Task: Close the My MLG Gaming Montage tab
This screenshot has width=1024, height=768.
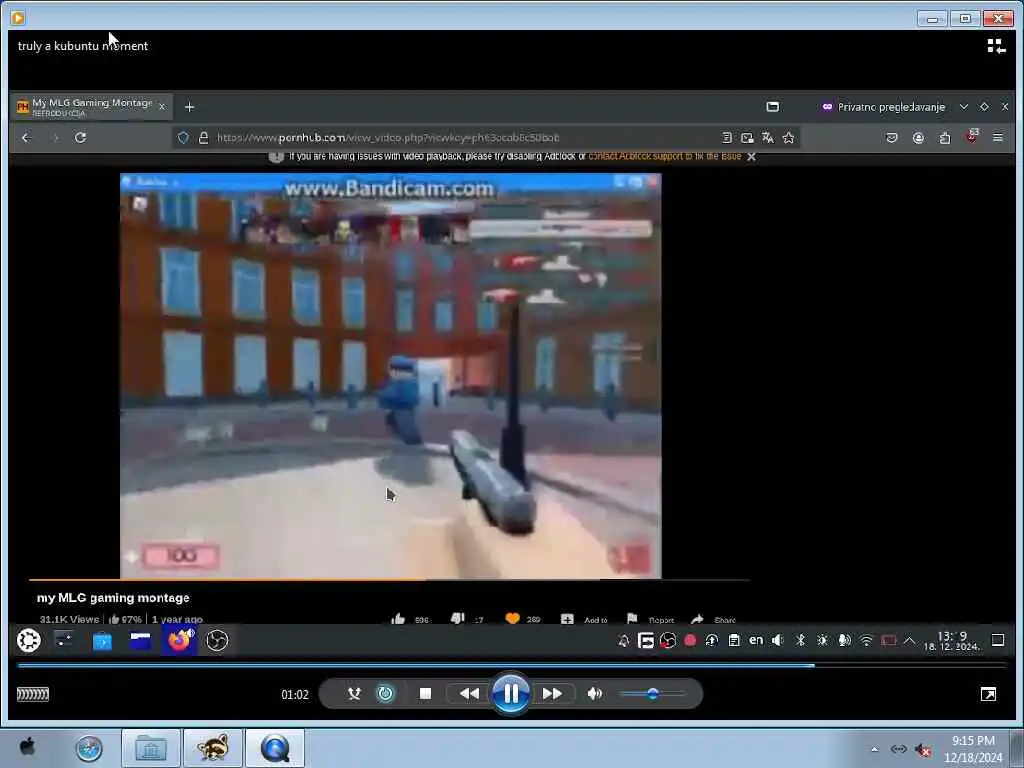Action: (x=162, y=106)
